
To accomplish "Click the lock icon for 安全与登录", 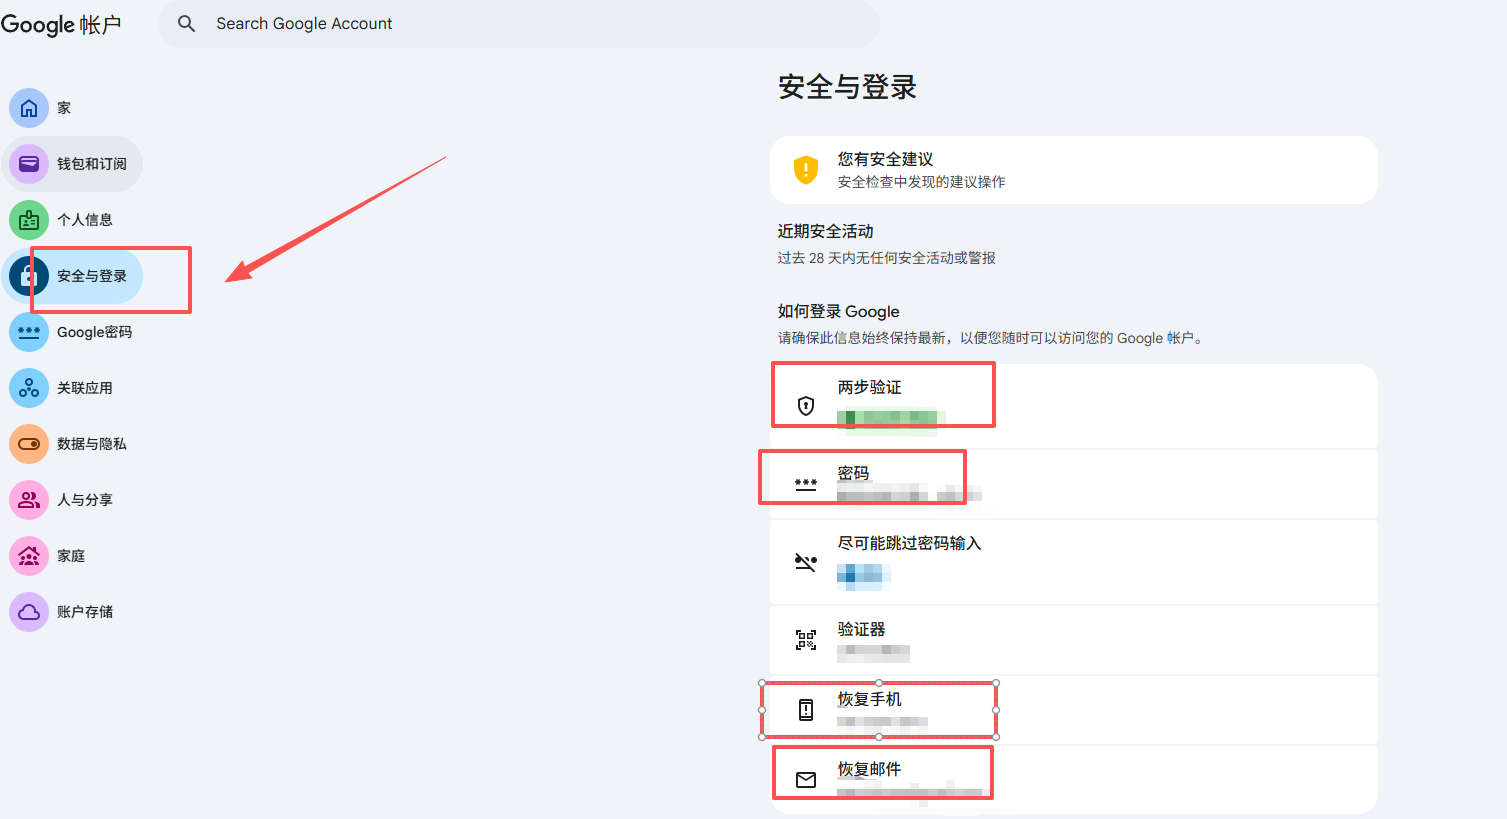I will pos(29,276).
